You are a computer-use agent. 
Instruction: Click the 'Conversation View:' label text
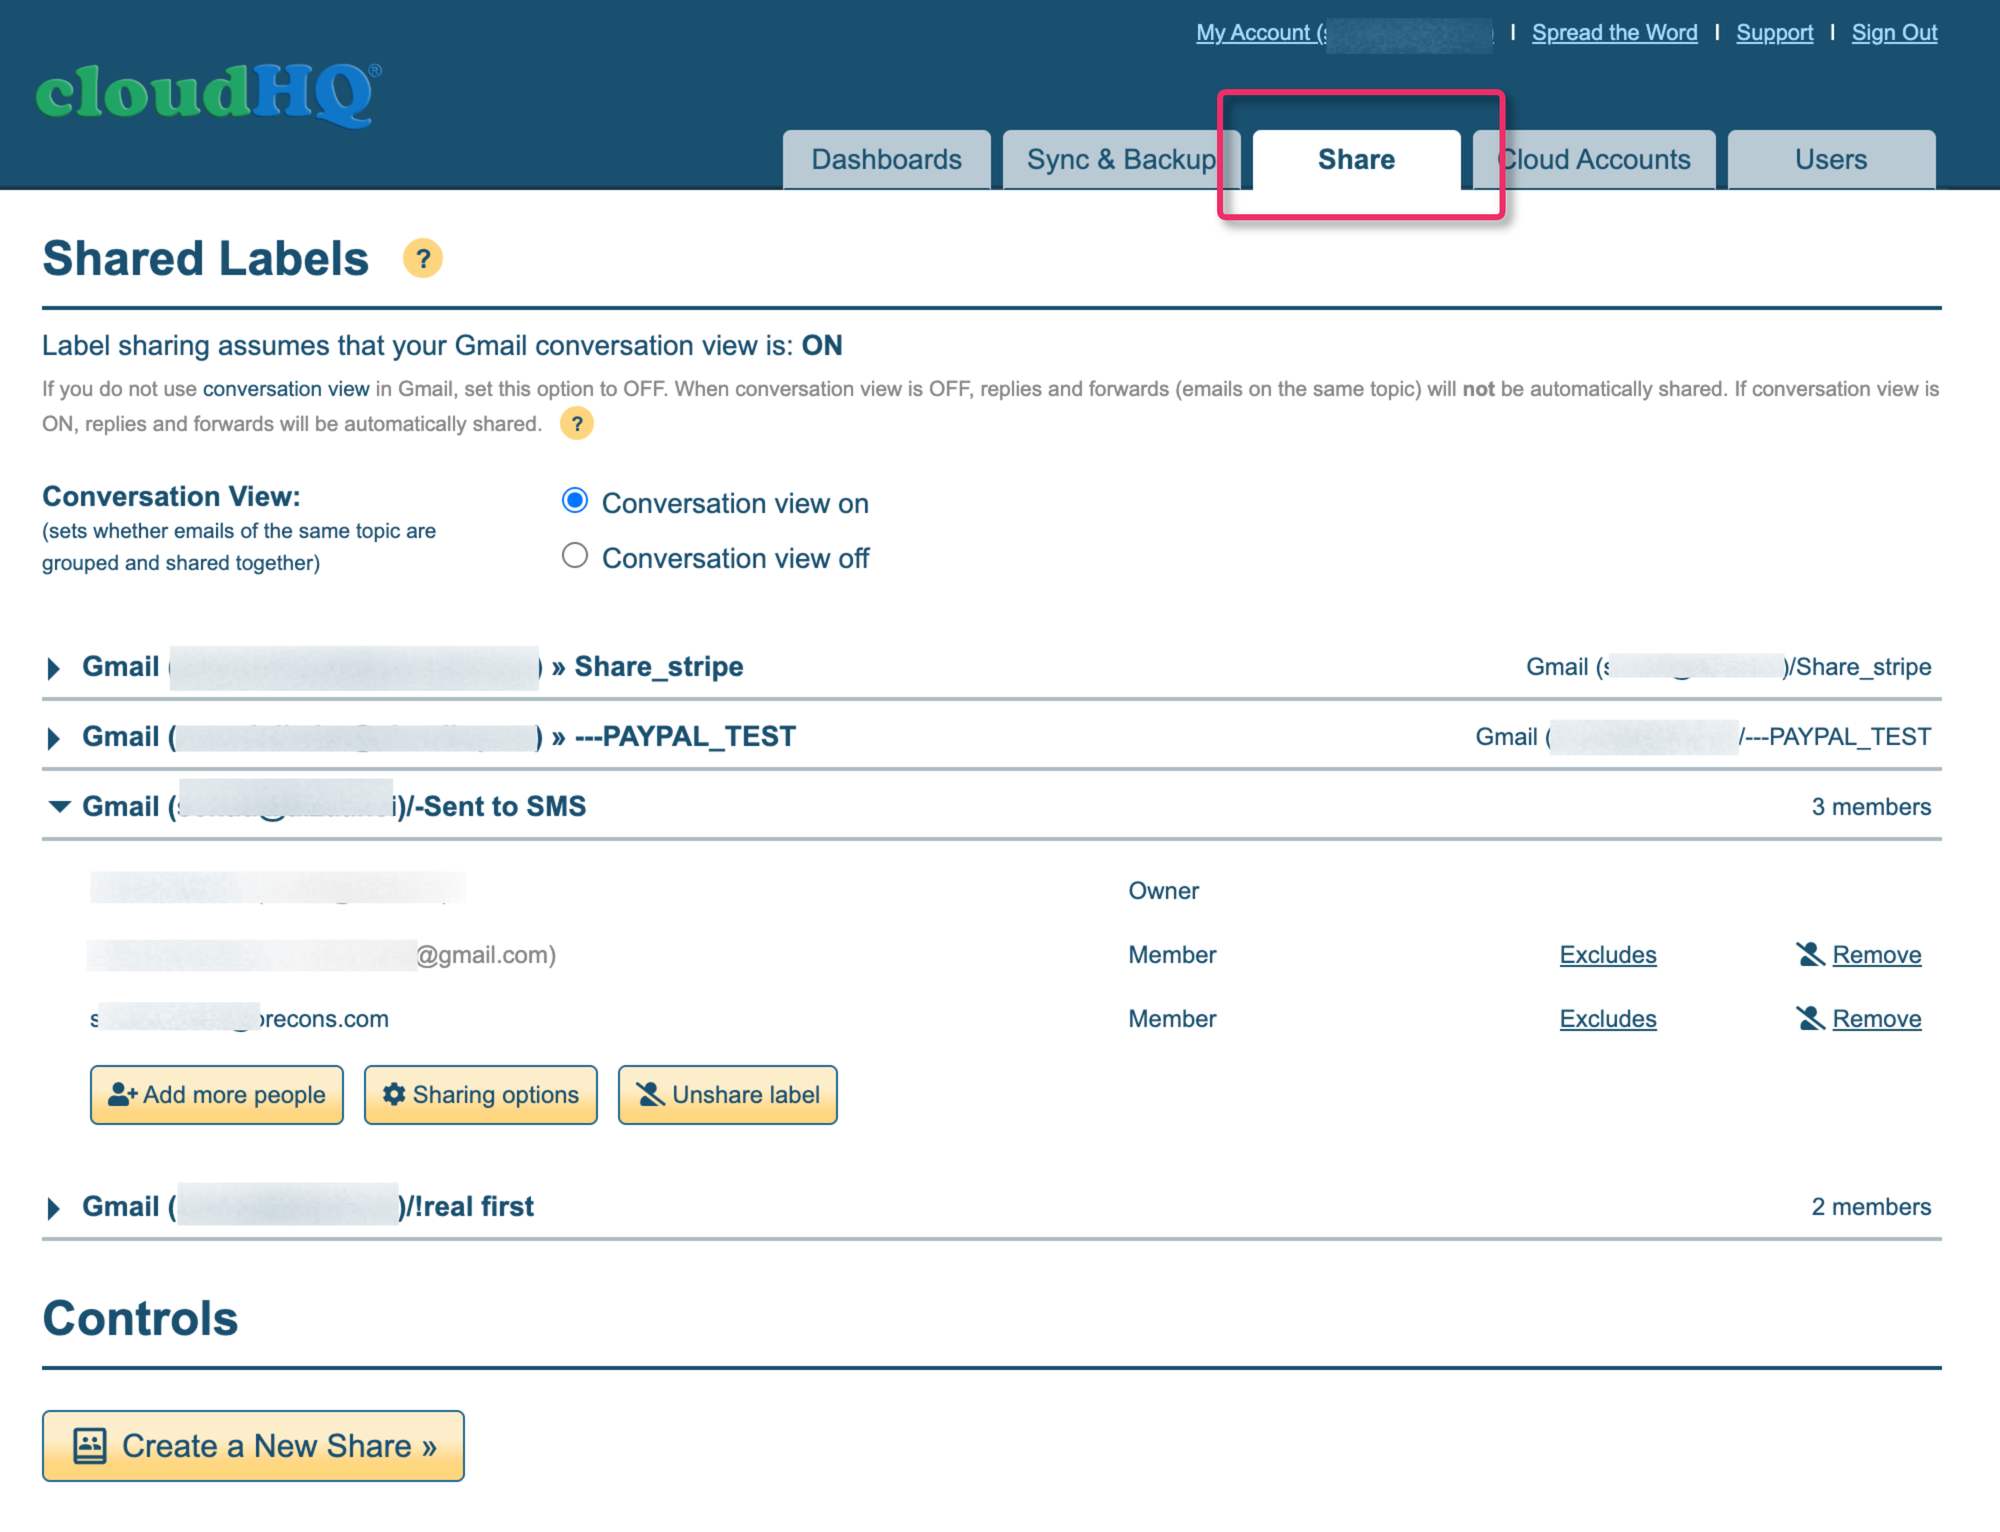171,497
